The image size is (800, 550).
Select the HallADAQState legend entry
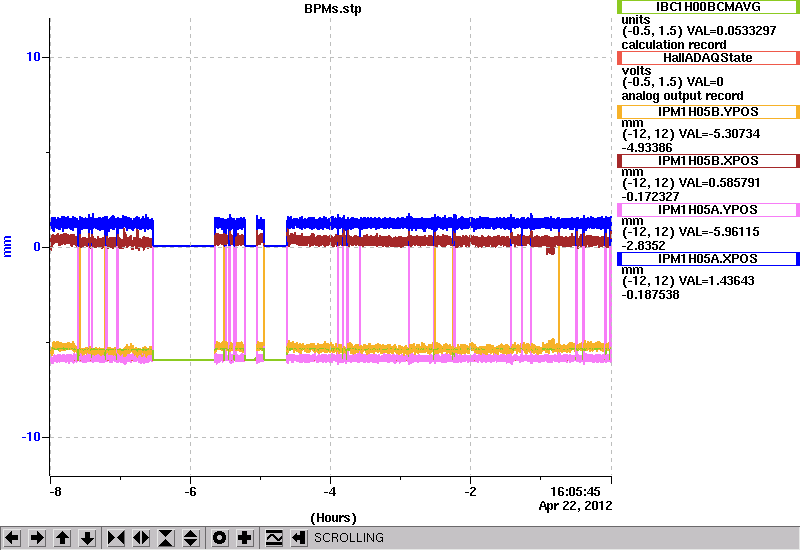coord(709,58)
